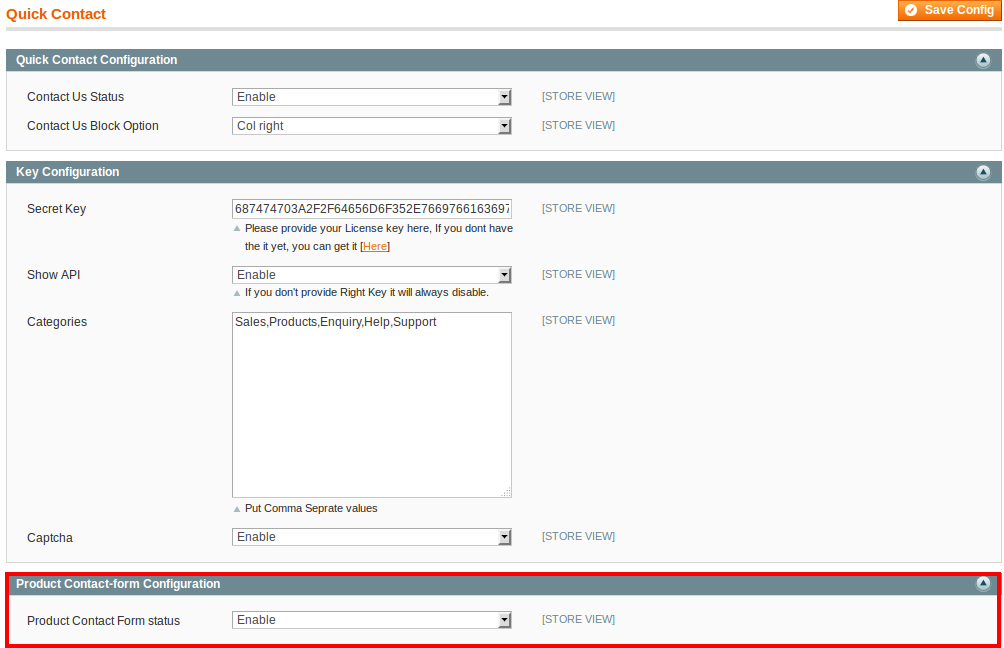Click the Save Config button

(x=948, y=10)
